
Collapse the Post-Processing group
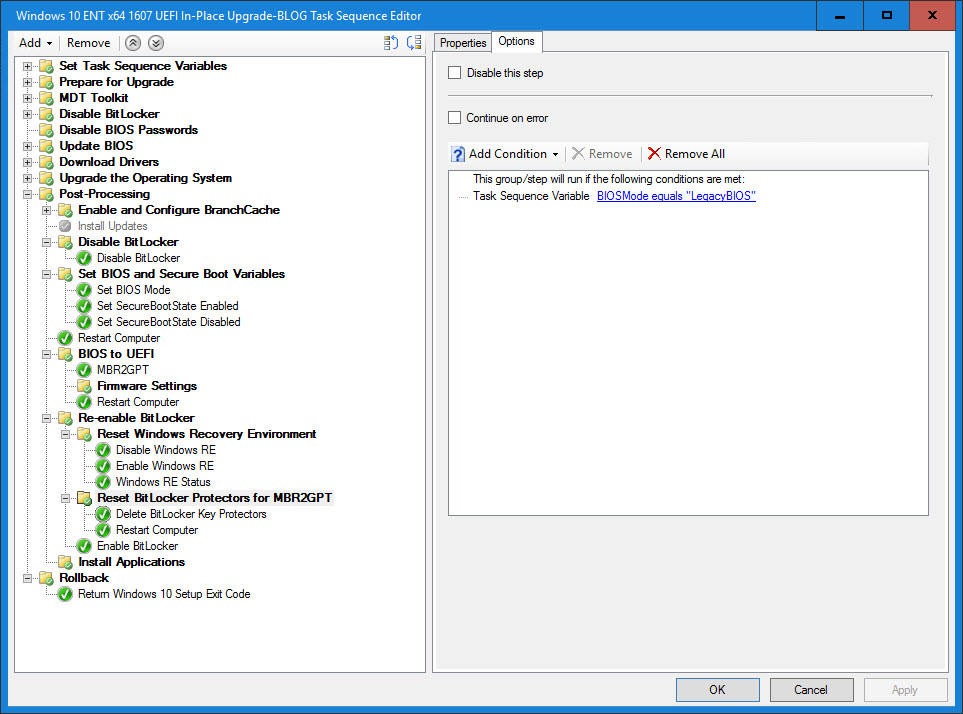pos(28,194)
